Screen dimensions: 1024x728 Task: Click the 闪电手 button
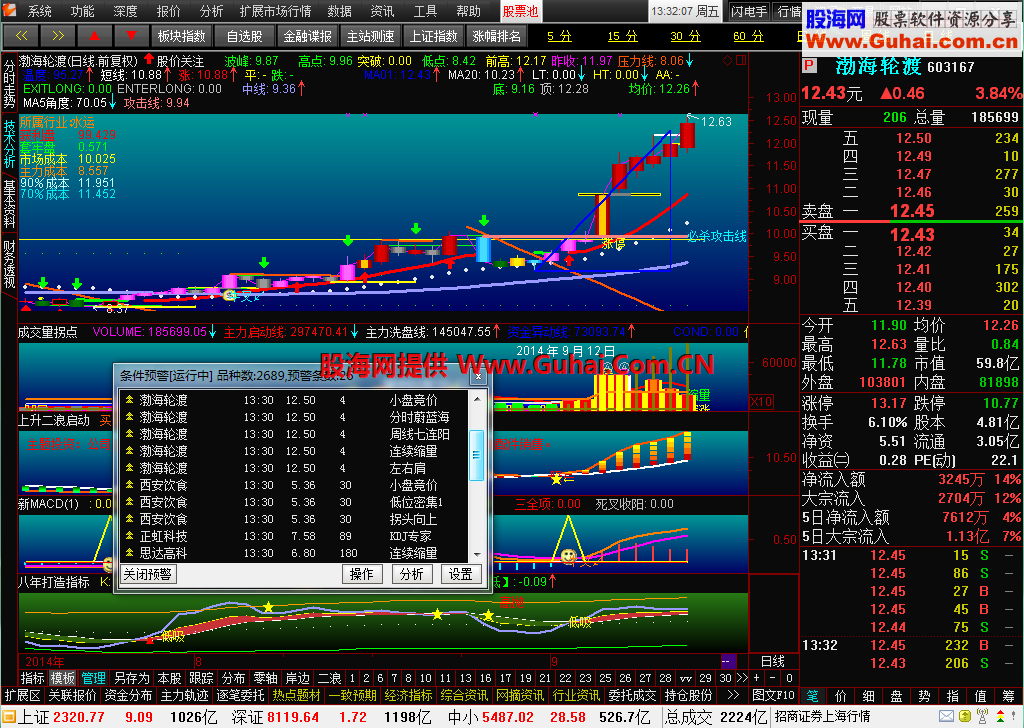click(749, 11)
